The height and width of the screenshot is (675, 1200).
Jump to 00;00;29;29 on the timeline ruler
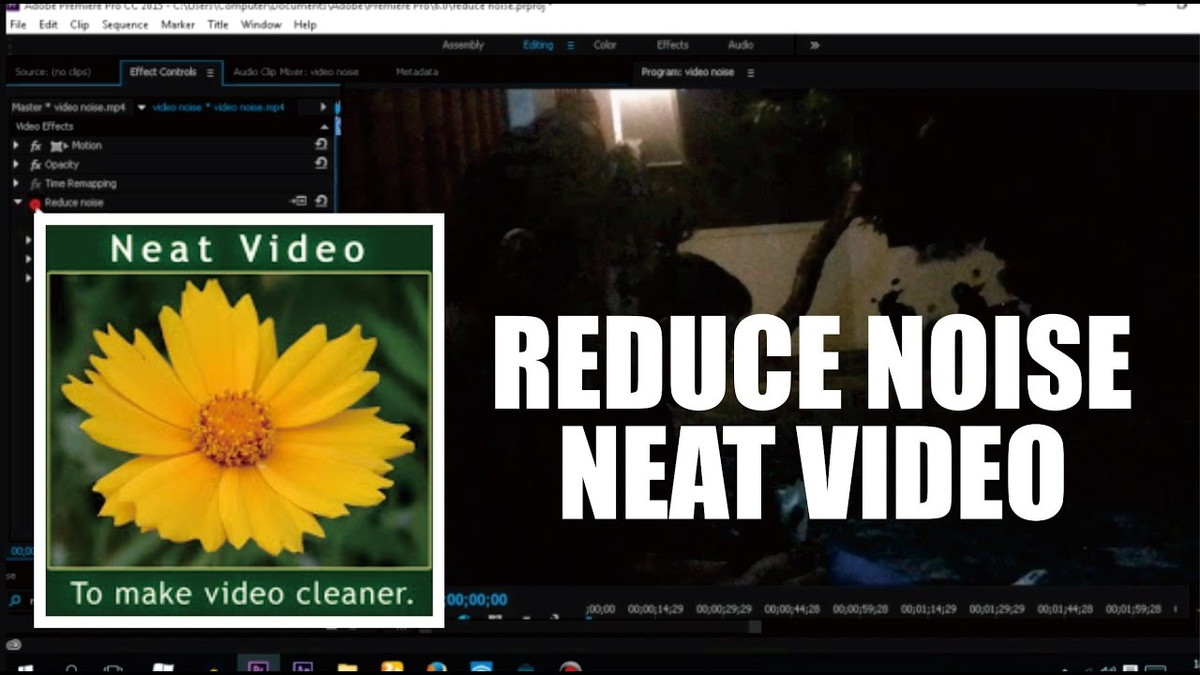point(724,609)
